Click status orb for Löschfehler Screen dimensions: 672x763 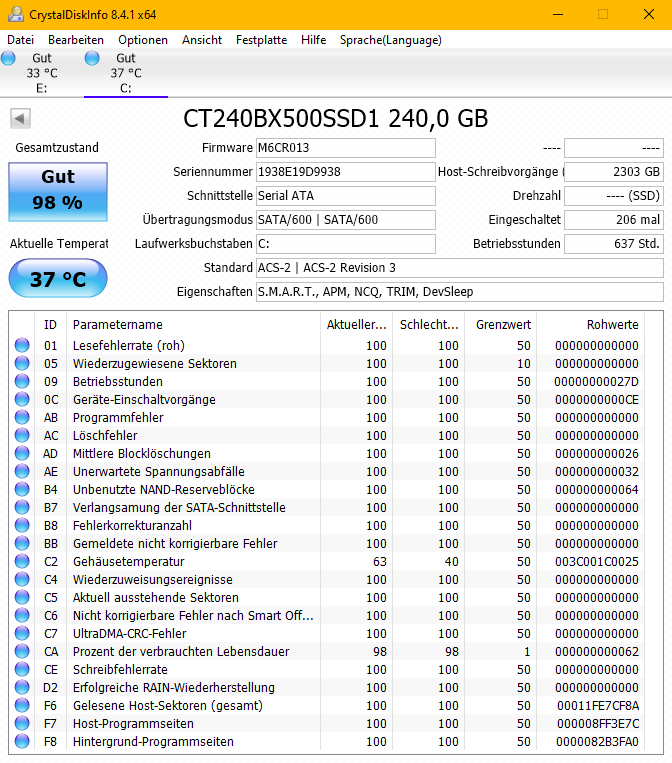click(x=22, y=435)
